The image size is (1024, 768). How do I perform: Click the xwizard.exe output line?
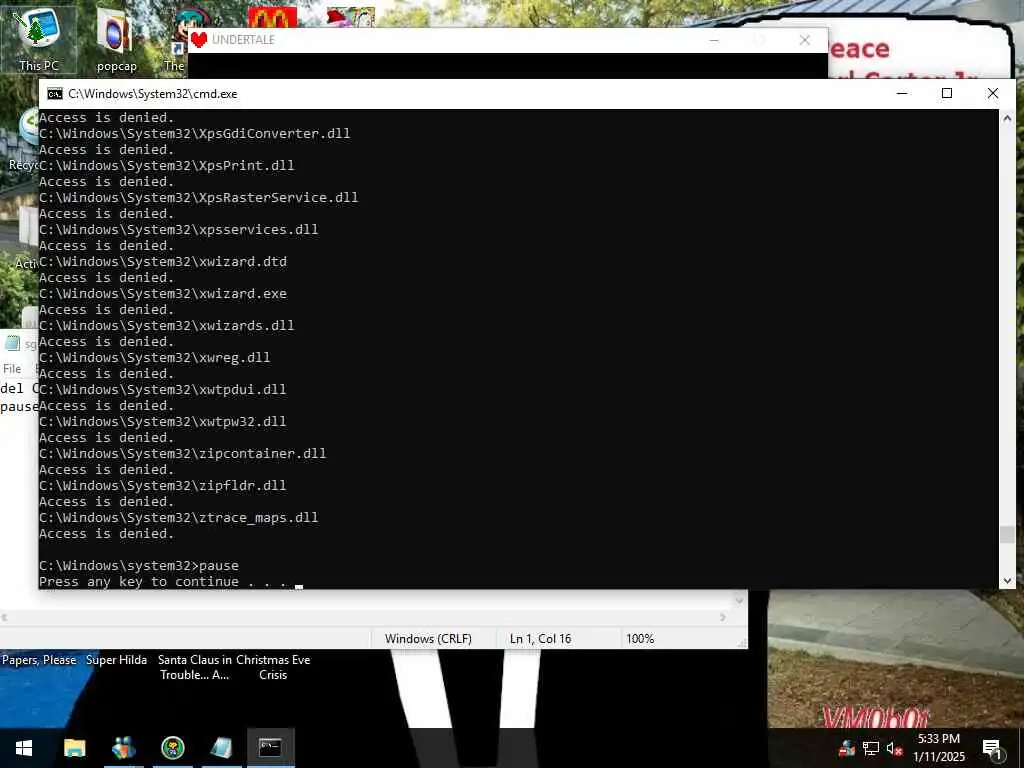coord(163,293)
